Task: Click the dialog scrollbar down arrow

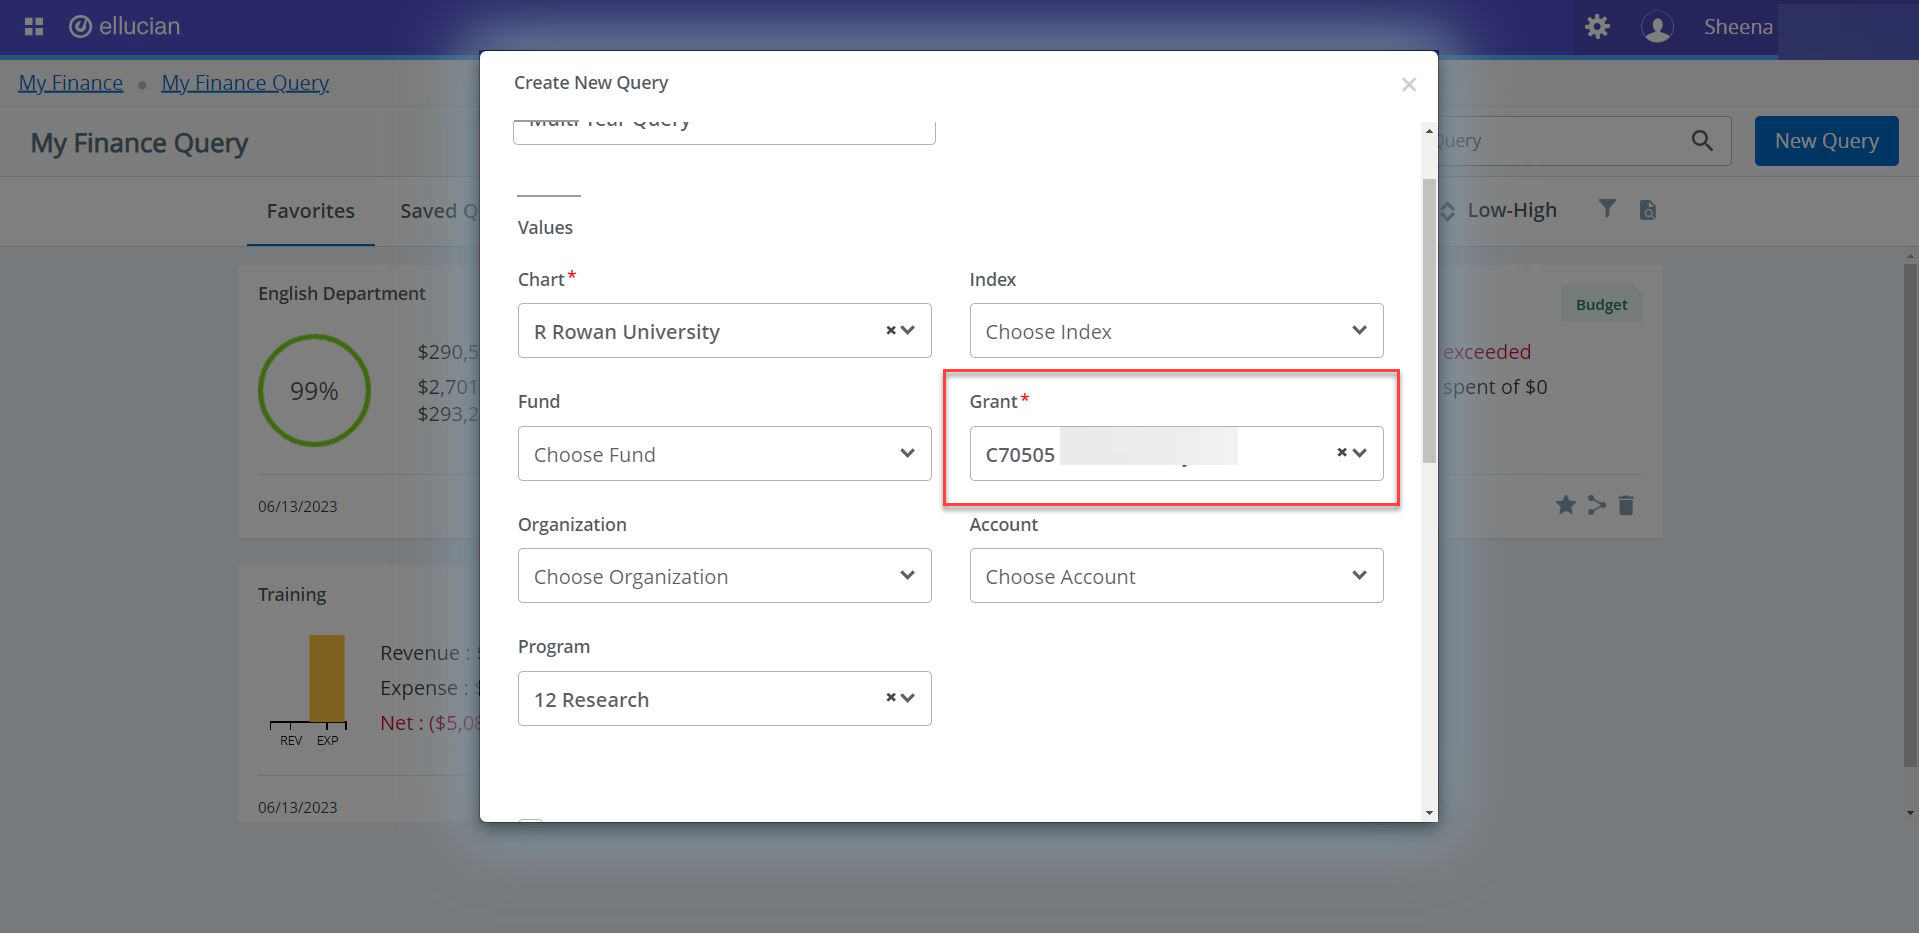Action: [x=1429, y=813]
